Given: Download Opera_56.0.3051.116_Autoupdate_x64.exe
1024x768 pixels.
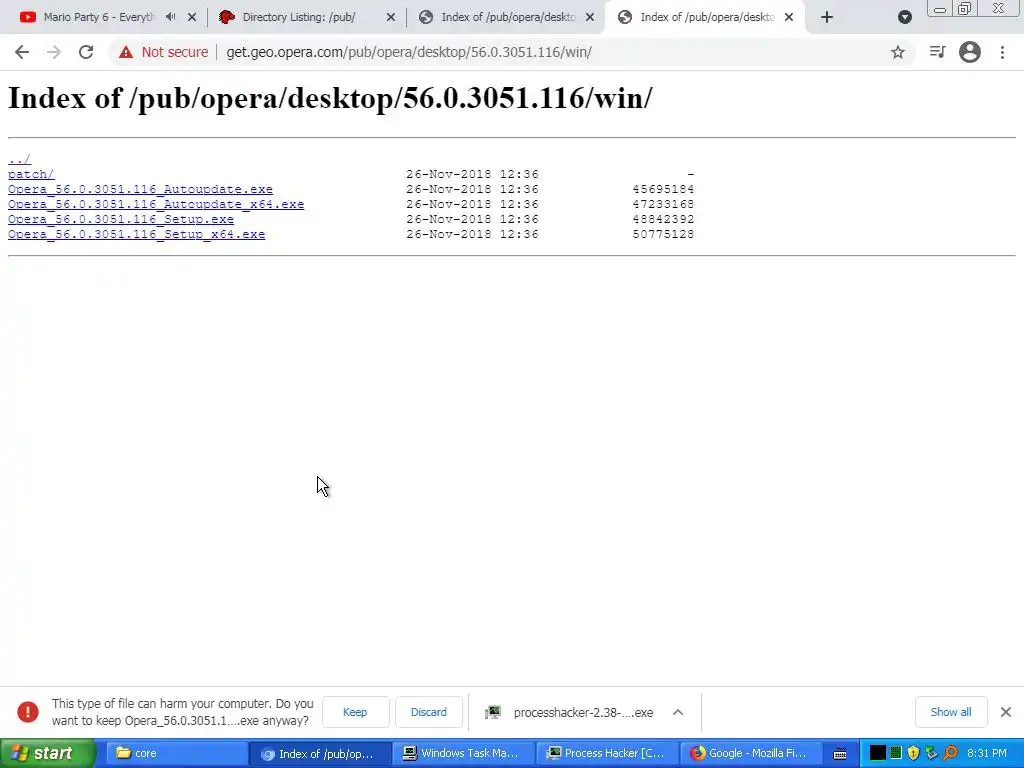Looking at the screenshot, I should point(156,204).
